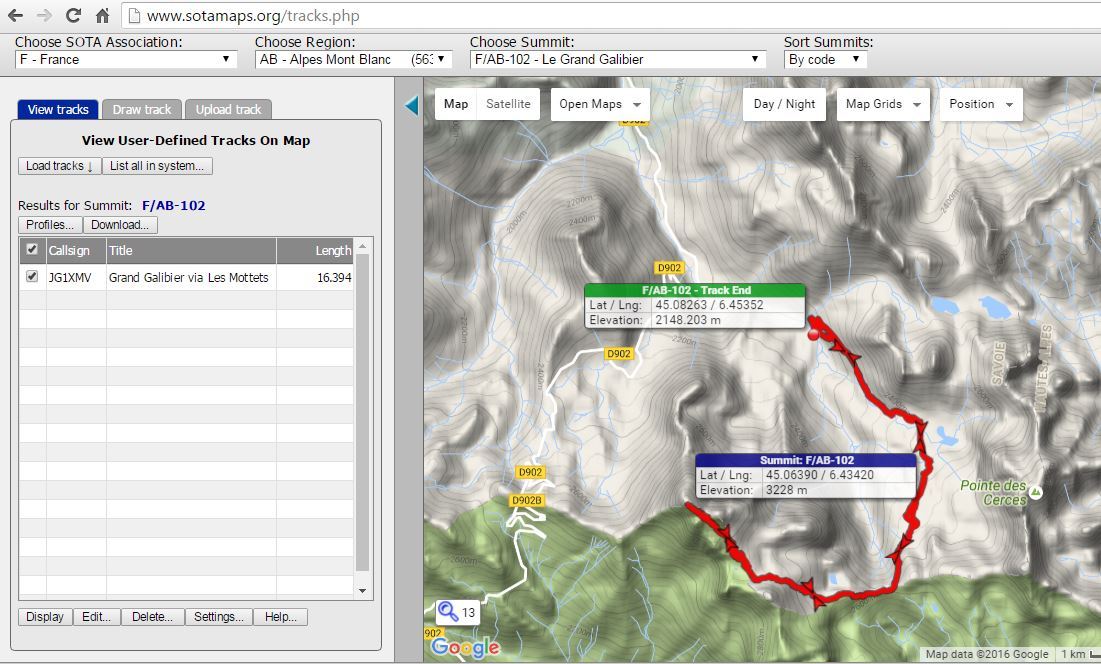The width and height of the screenshot is (1101, 664).
Task: Open the Region dropdown AB - Alpes Mont Blanc
Action: point(352,60)
